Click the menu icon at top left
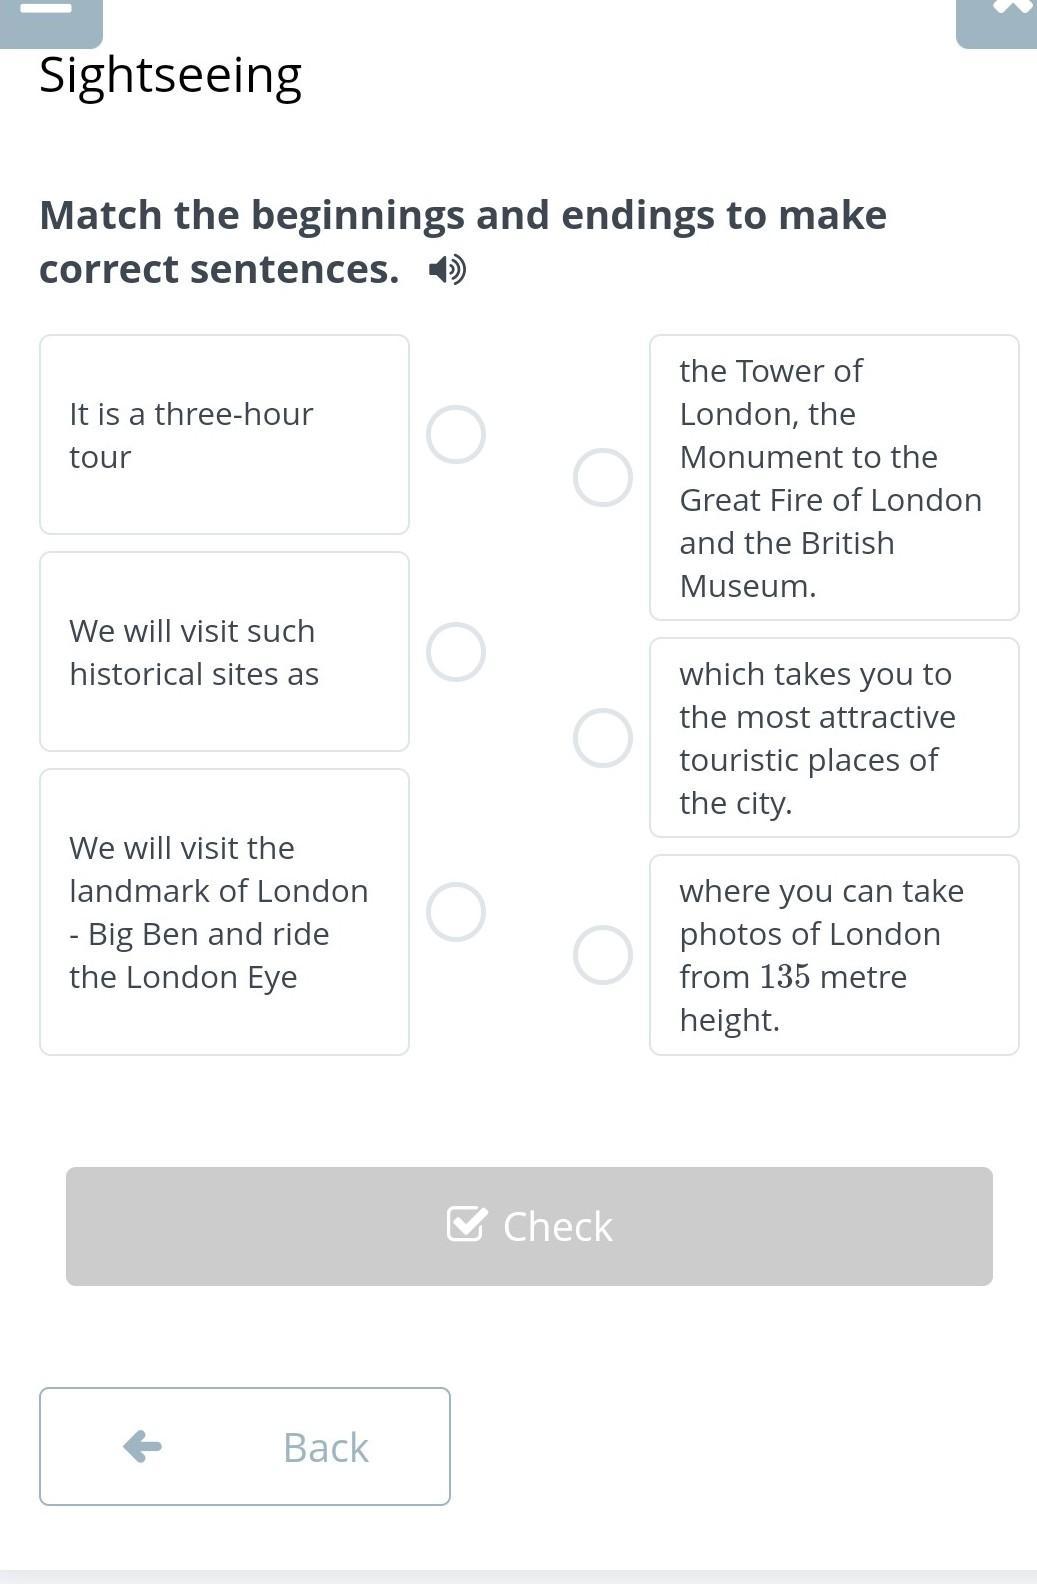This screenshot has width=1037, height=1584. [47, 12]
